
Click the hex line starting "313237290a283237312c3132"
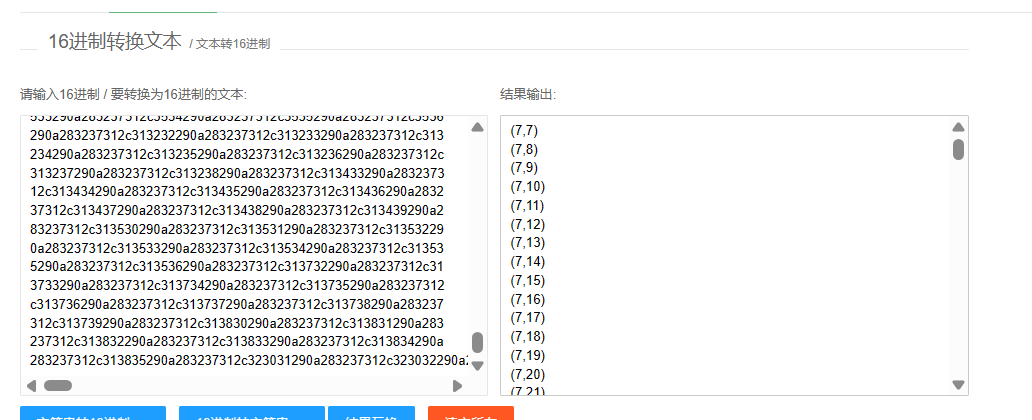[x=237, y=173]
